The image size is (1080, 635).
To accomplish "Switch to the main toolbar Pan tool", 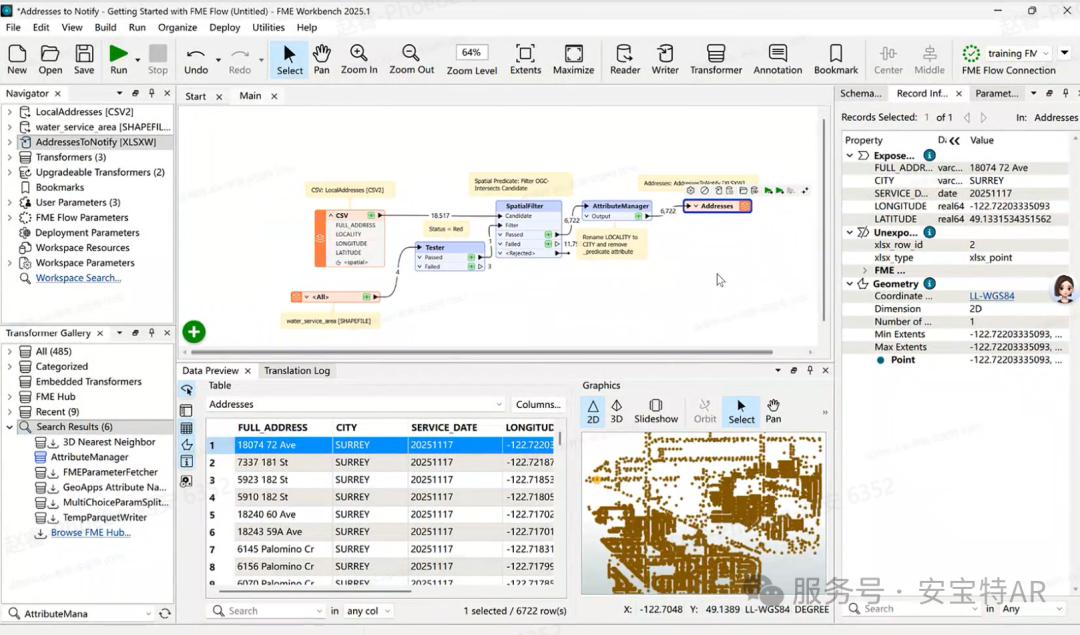I will 322,59.
